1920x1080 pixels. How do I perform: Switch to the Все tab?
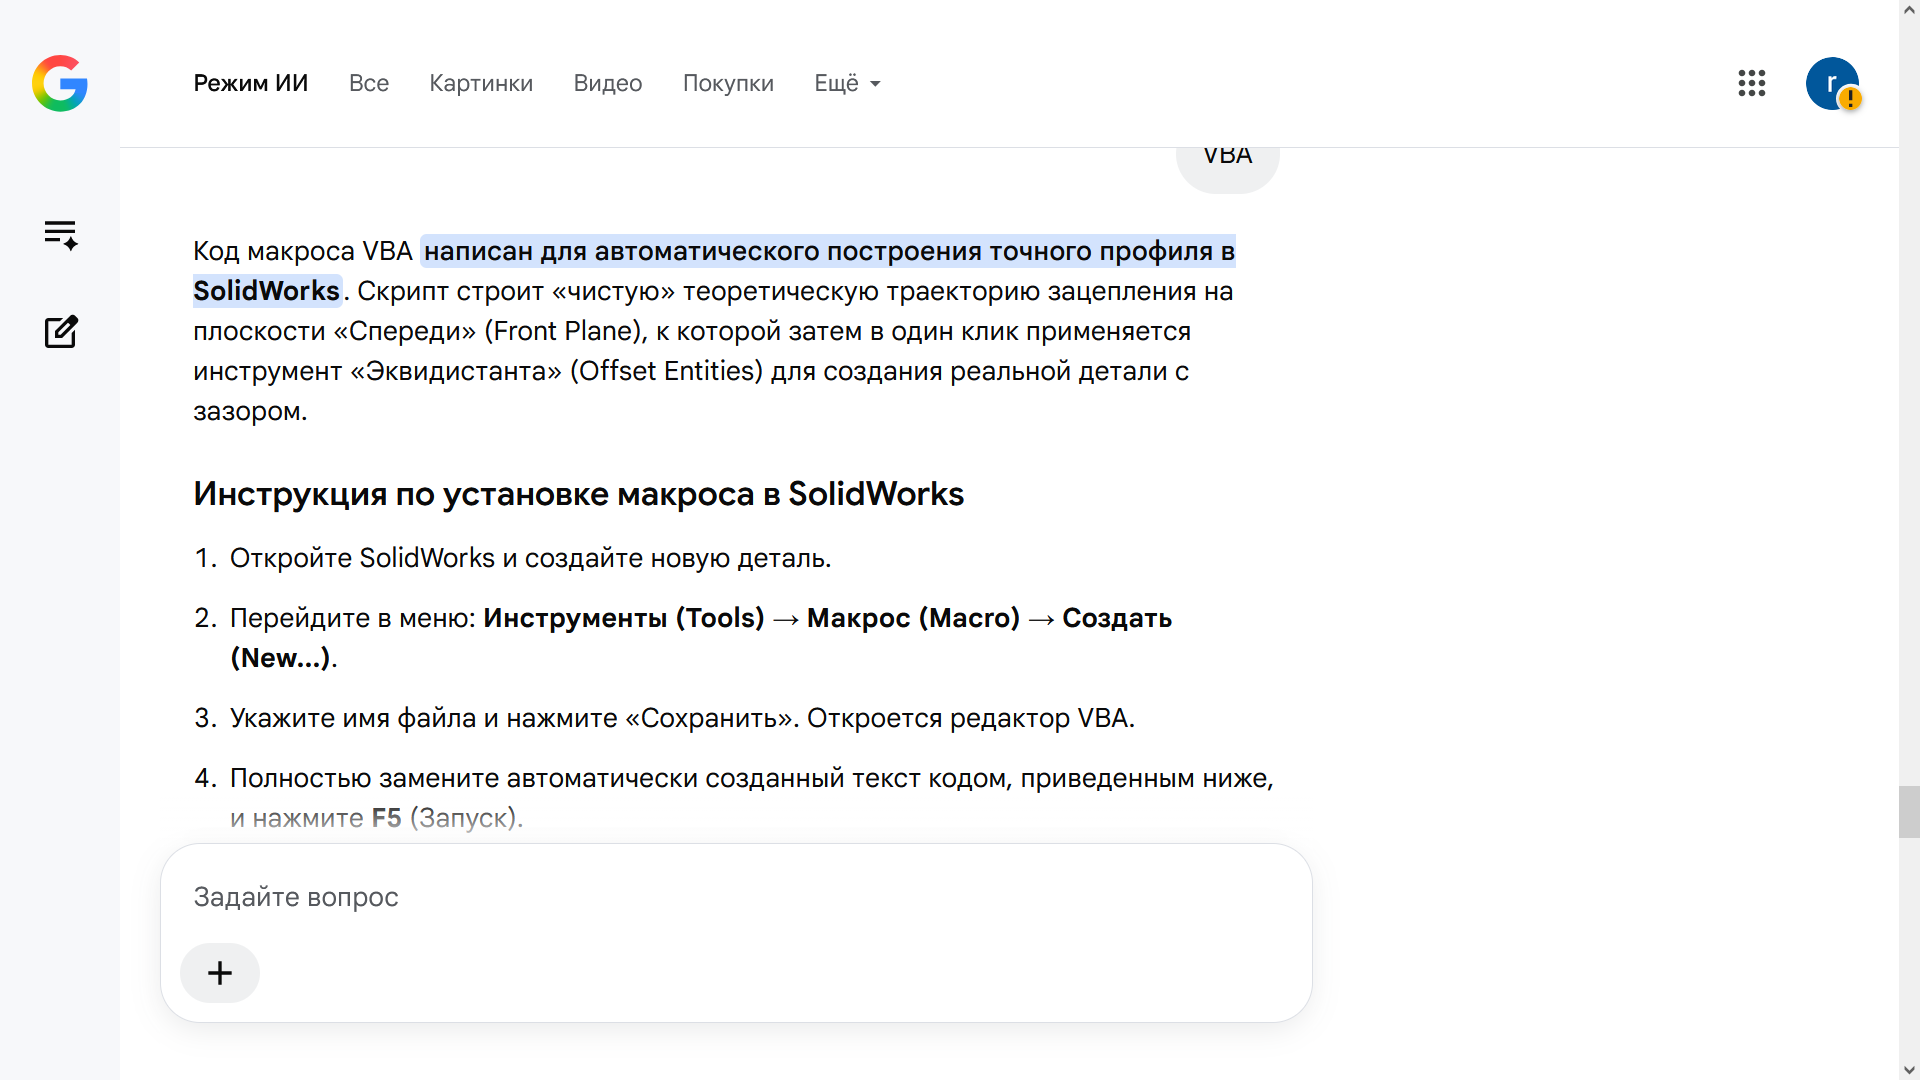click(369, 83)
